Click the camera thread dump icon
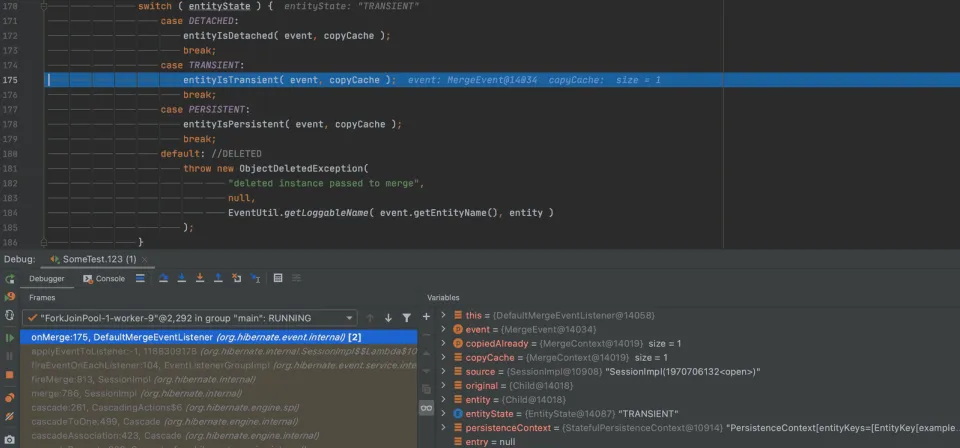 coord(10,439)
